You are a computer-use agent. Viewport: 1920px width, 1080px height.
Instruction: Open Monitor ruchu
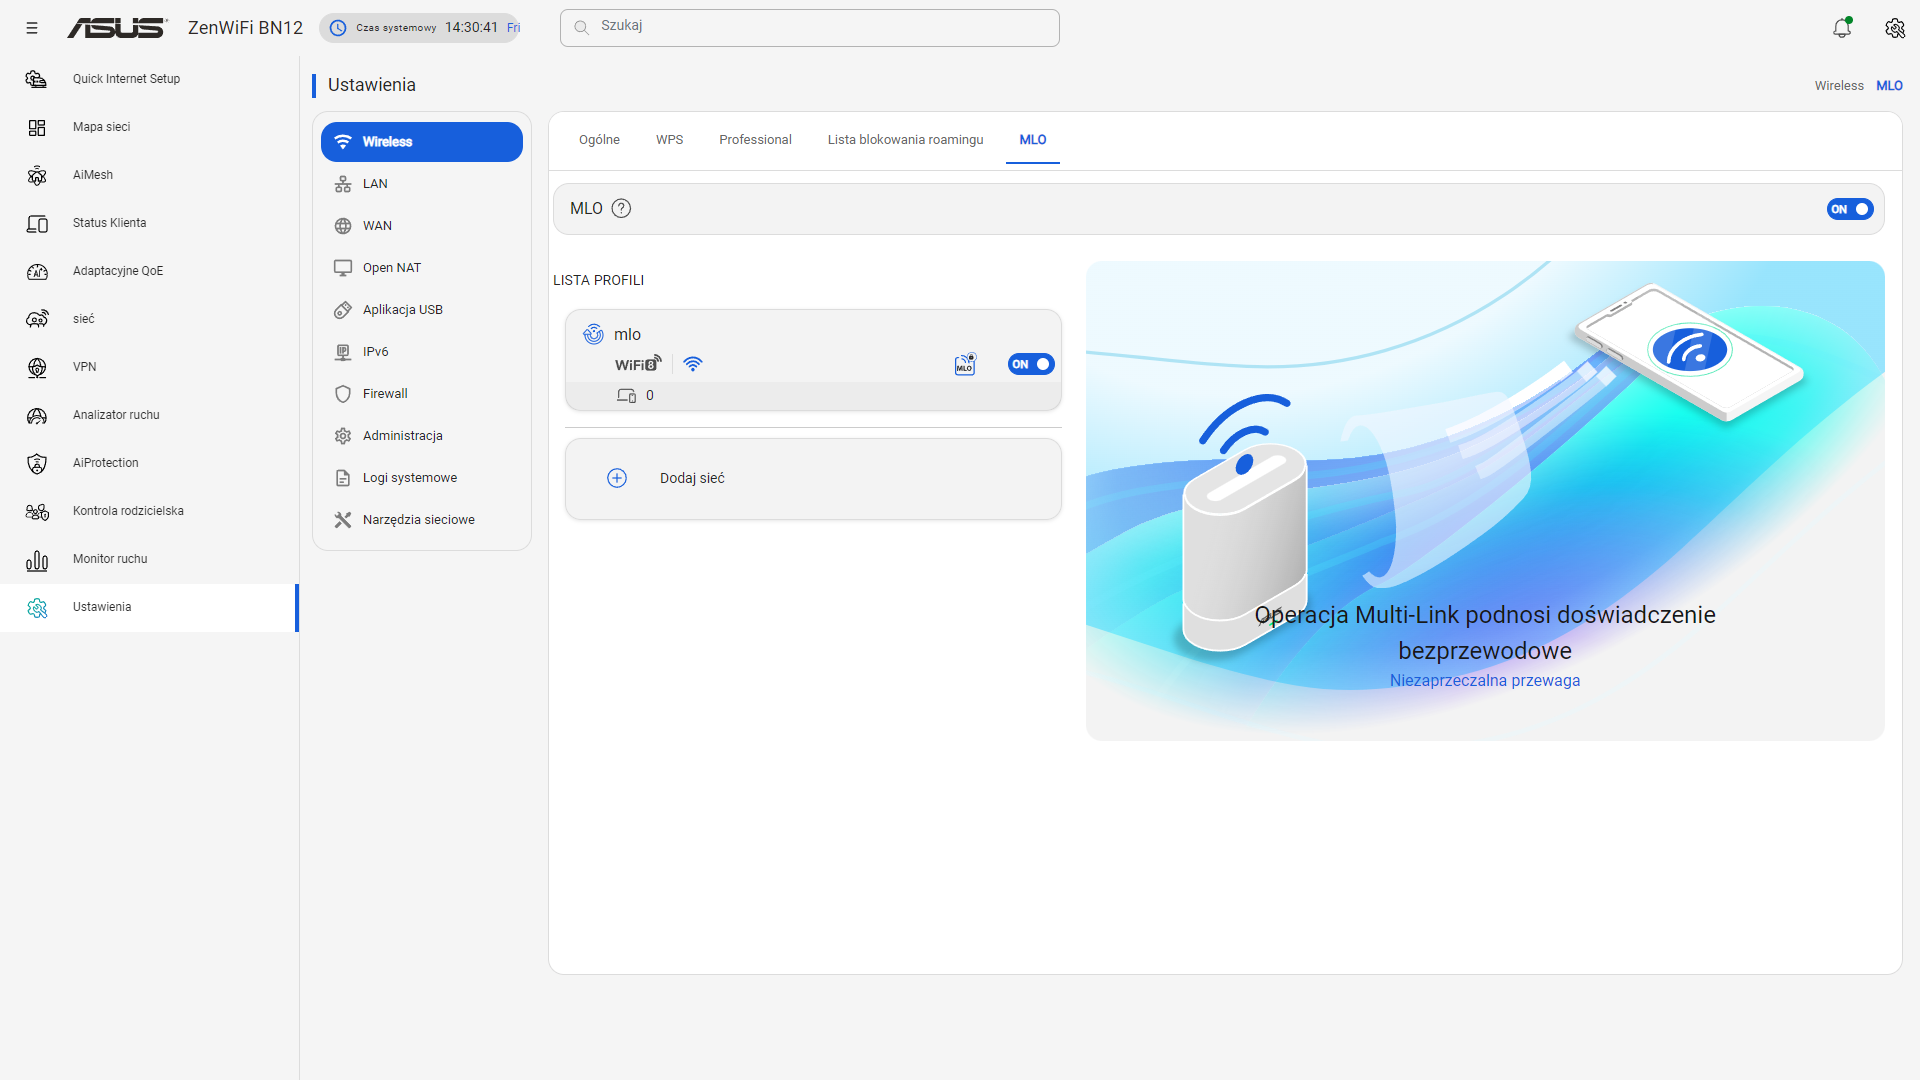150,559
